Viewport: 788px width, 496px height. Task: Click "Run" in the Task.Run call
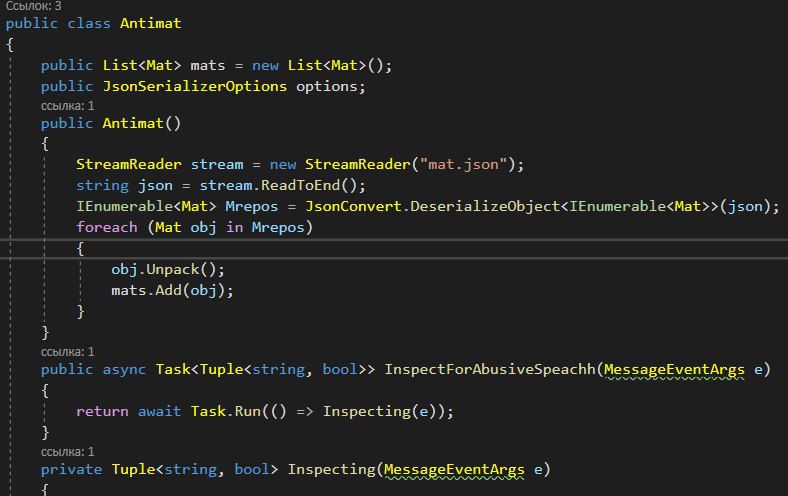coord(247,411)
